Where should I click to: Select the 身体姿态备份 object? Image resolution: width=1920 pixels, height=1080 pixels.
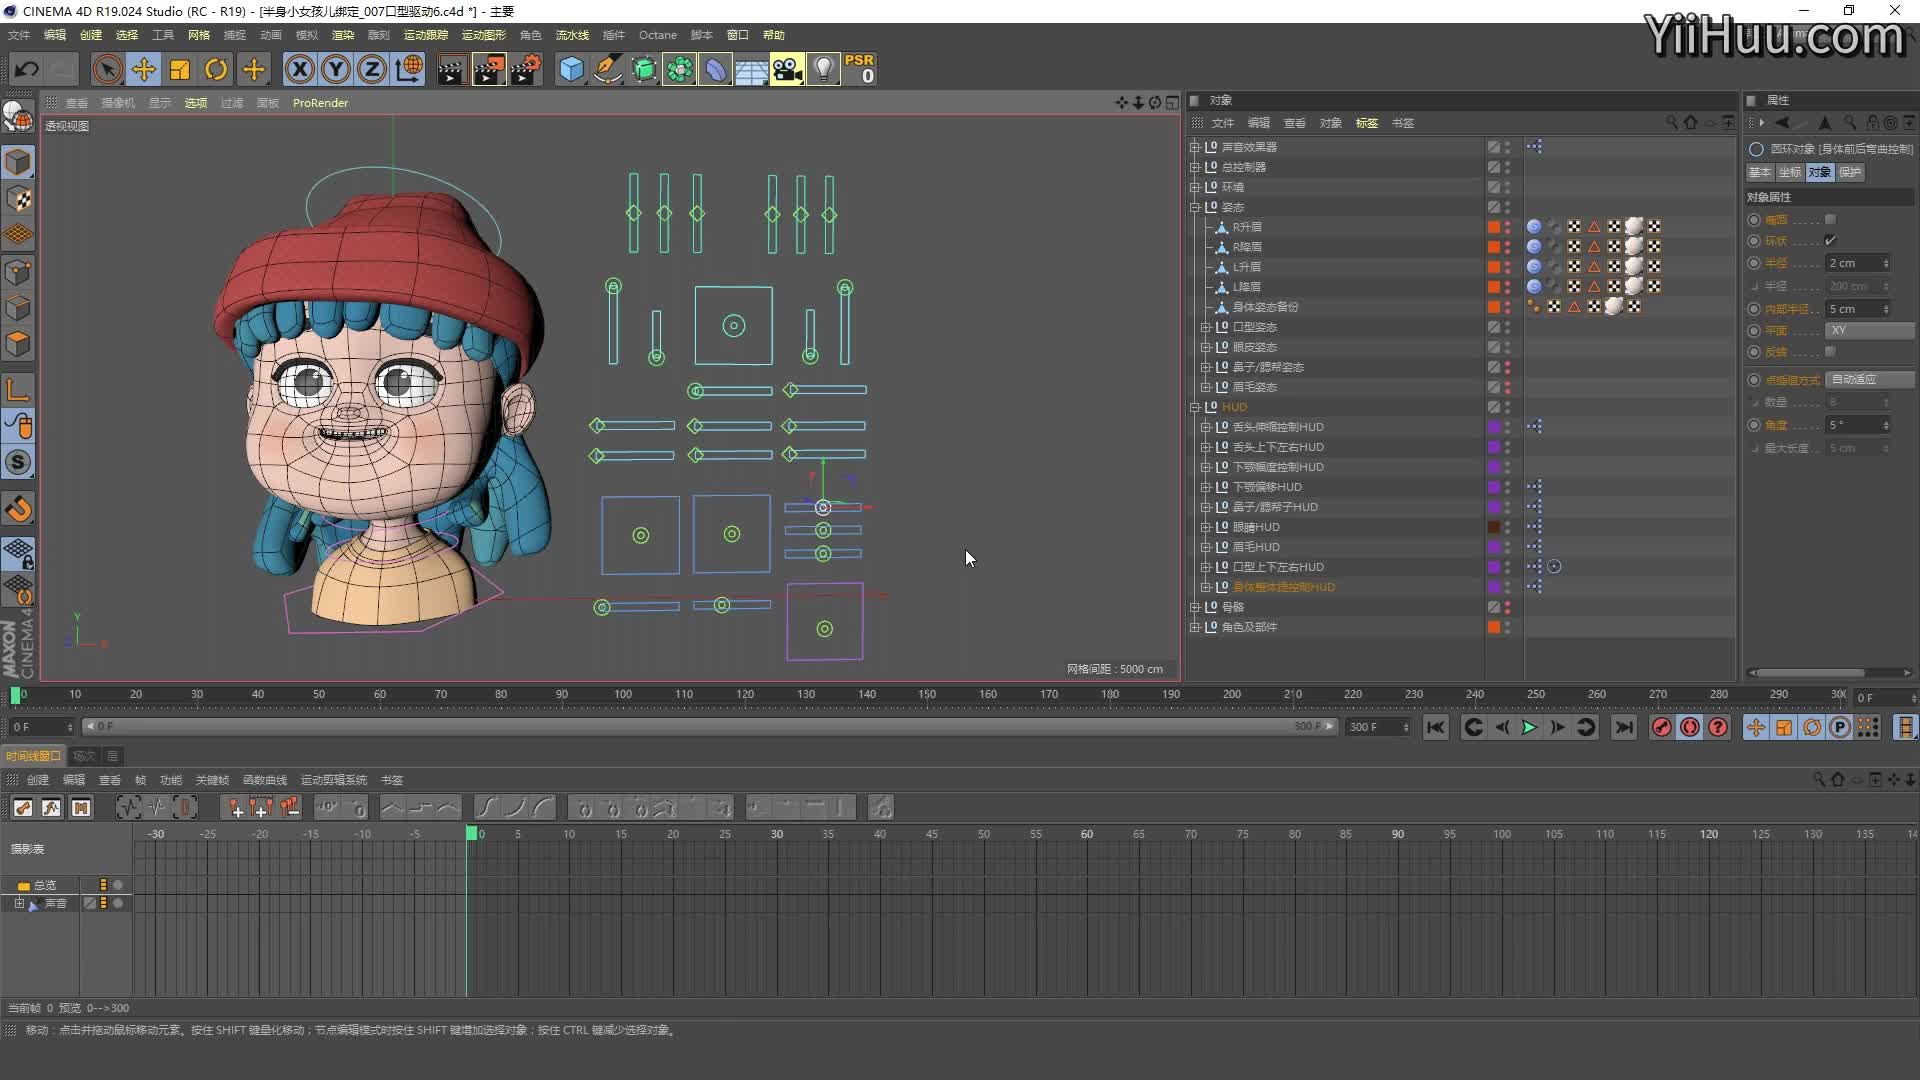click(x=1265, y=307)
